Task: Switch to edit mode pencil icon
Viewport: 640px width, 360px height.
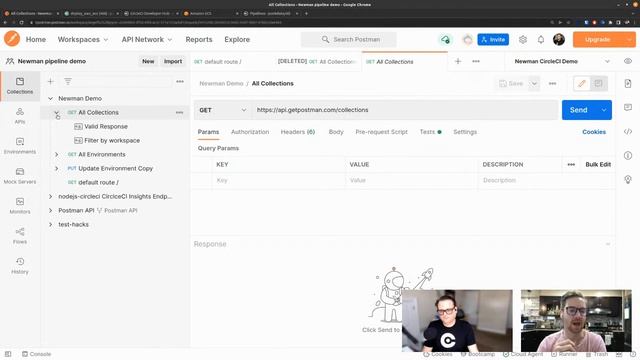Action: 582,83
